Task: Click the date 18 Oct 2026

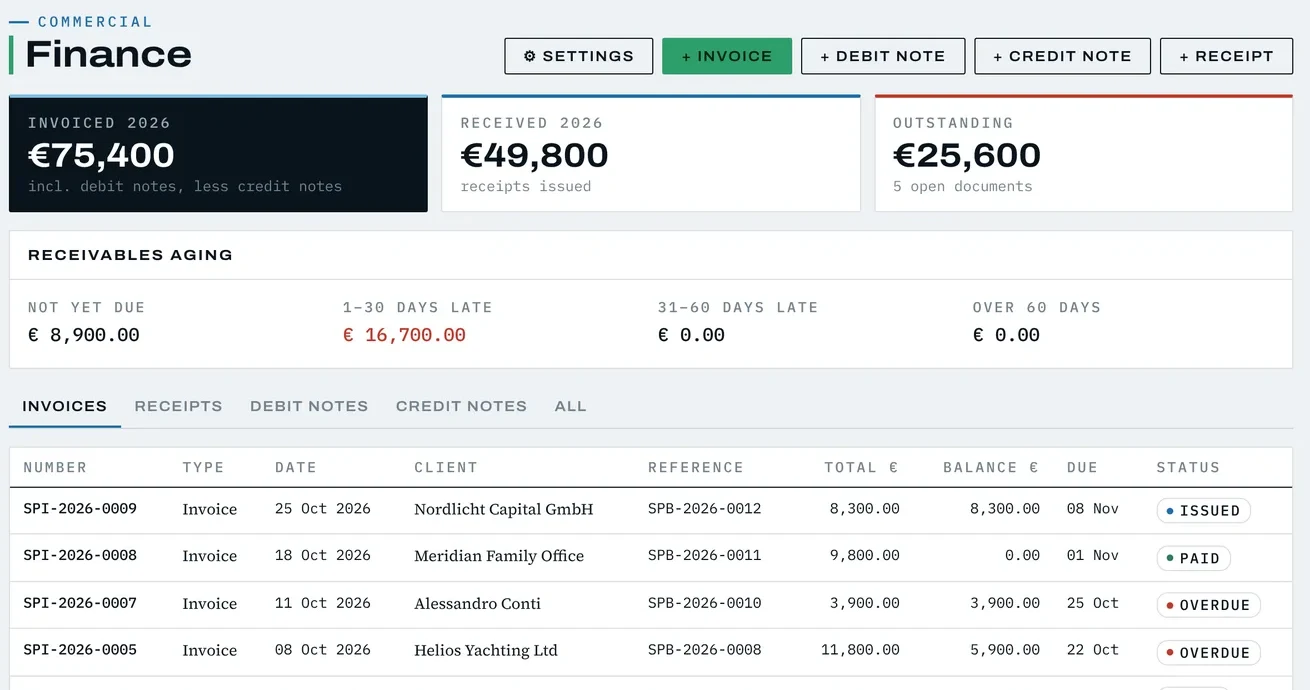Action: pos(323,556)
